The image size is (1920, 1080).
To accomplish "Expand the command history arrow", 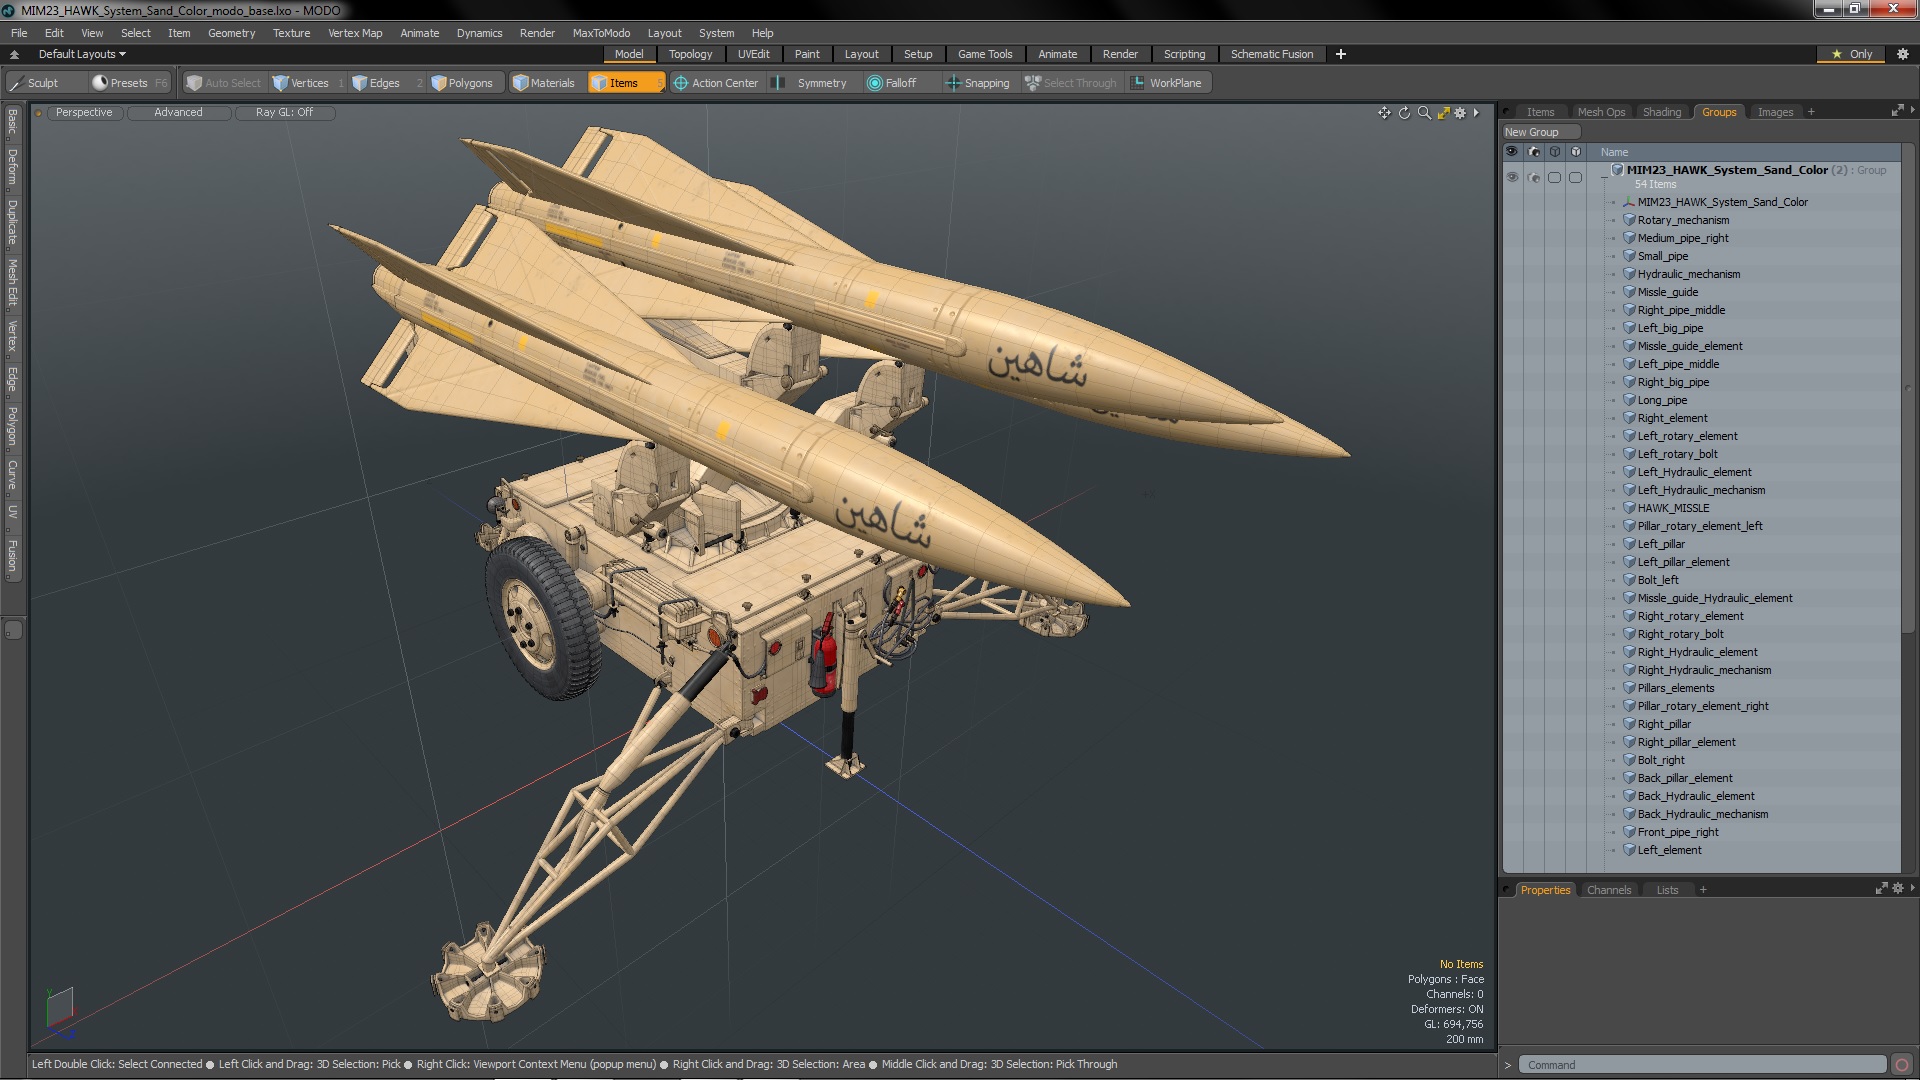I will tap(1507, 1065).
